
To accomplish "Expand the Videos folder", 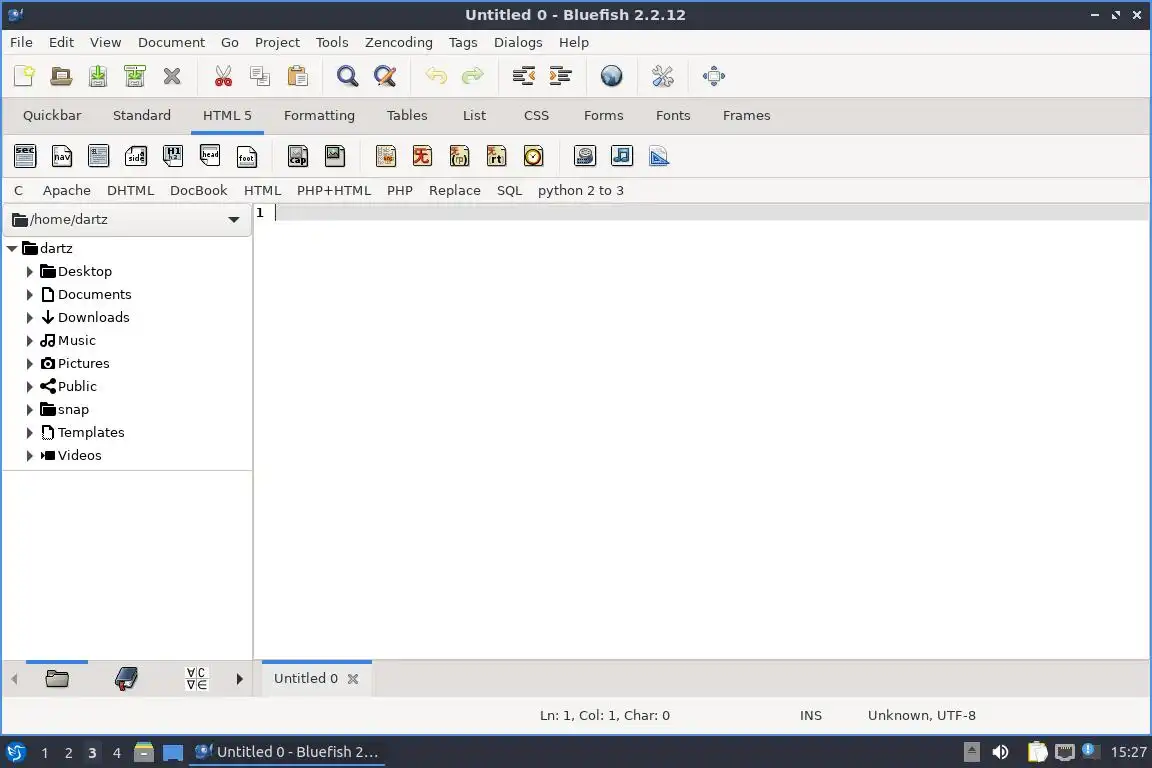I will [29, 456].
